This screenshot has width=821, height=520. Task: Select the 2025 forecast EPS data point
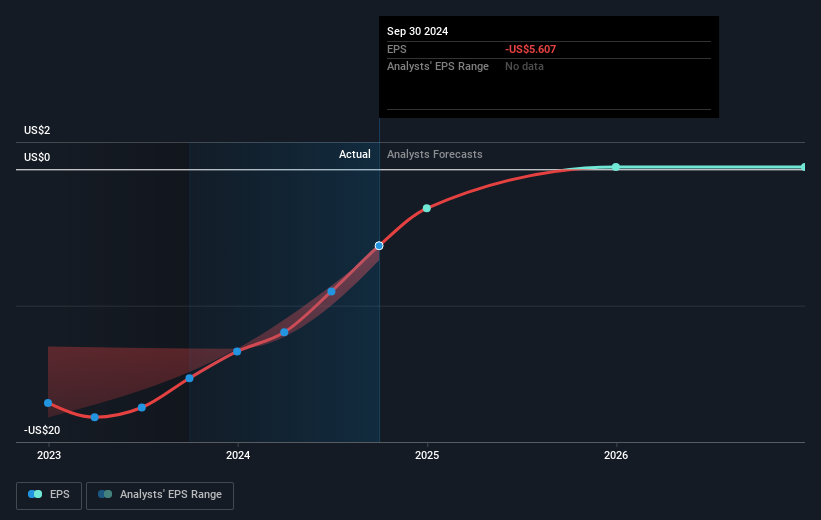coord(427,208)
